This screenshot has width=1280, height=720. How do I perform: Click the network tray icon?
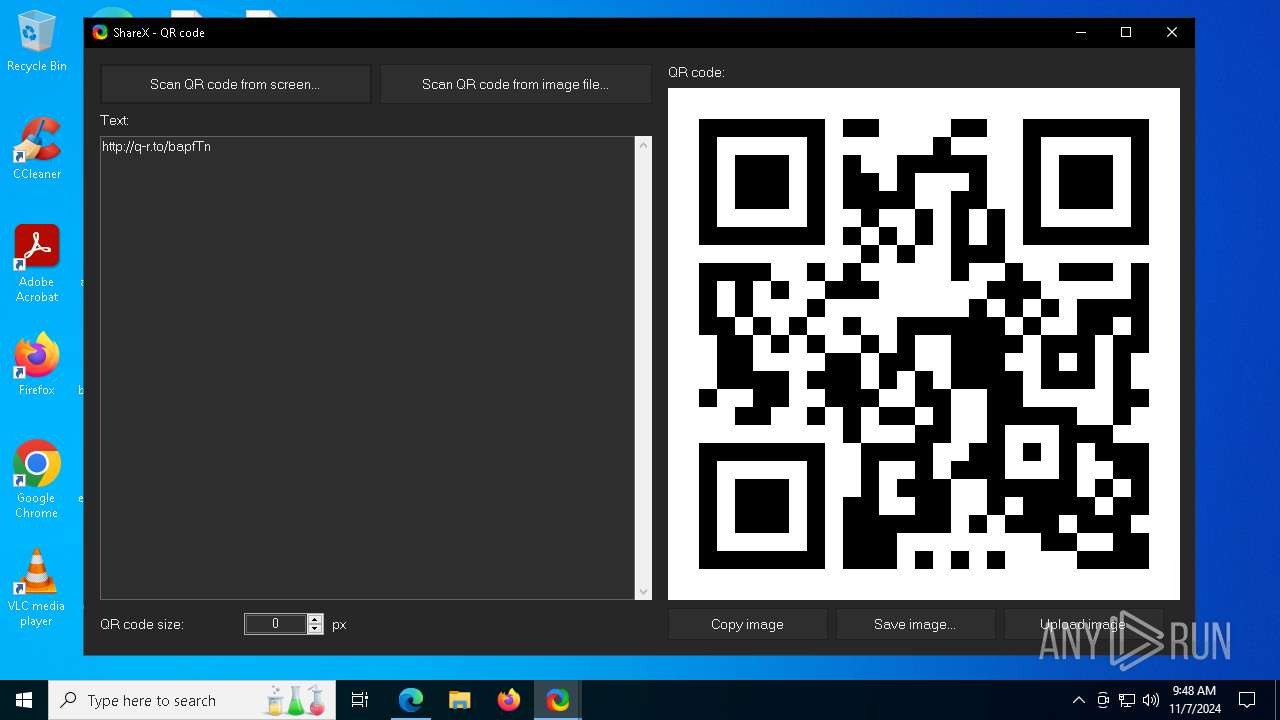pos(1127,700)
